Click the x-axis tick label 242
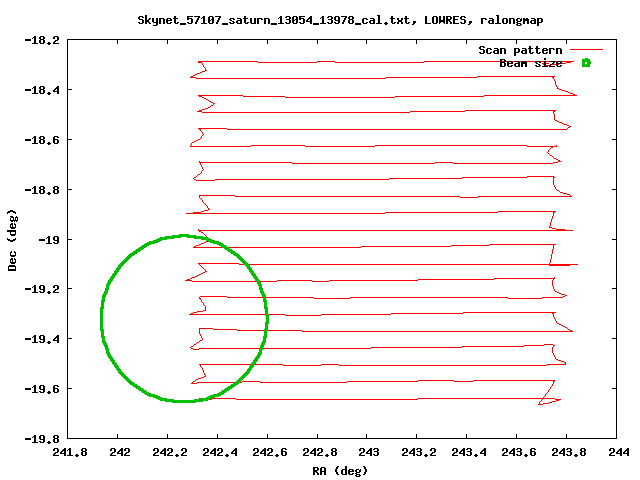The width and height of the screenshot is (640, 480). (120, 452)
